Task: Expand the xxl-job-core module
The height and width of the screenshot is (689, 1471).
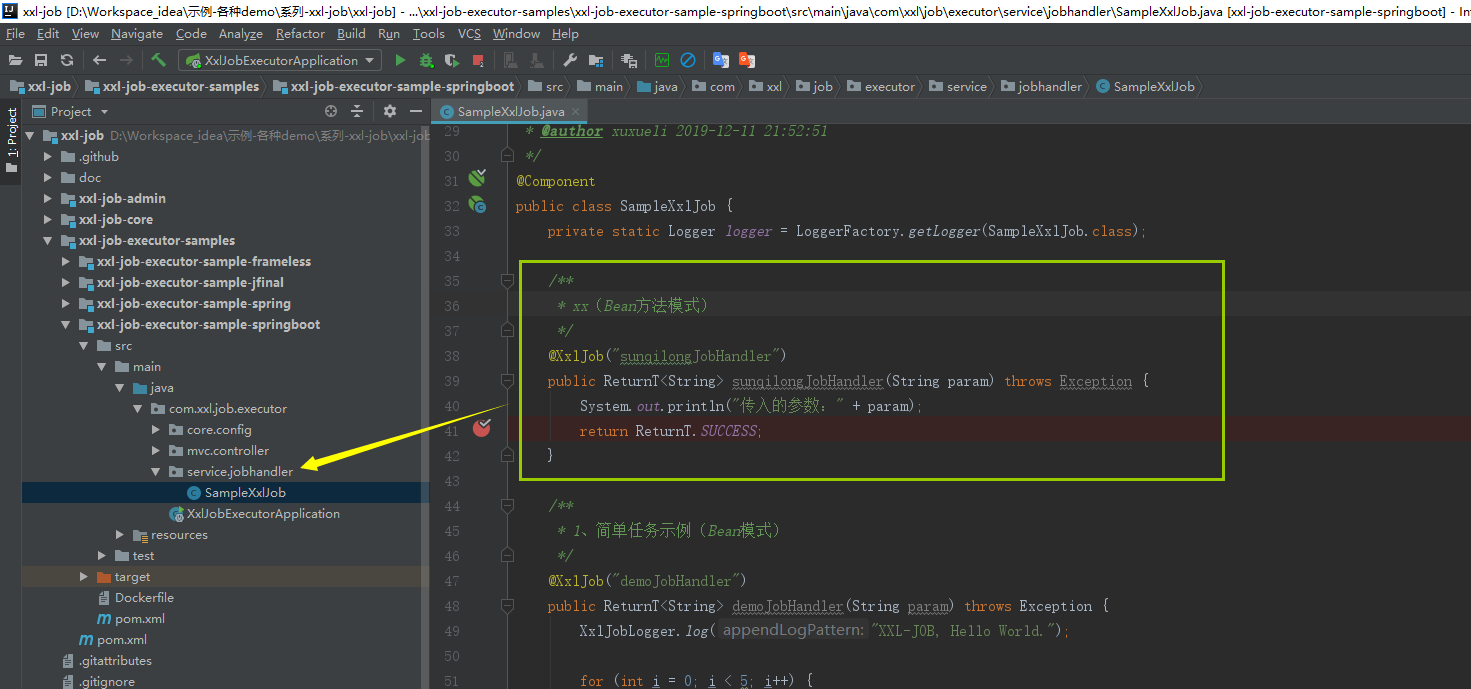Action: [48, 219]
